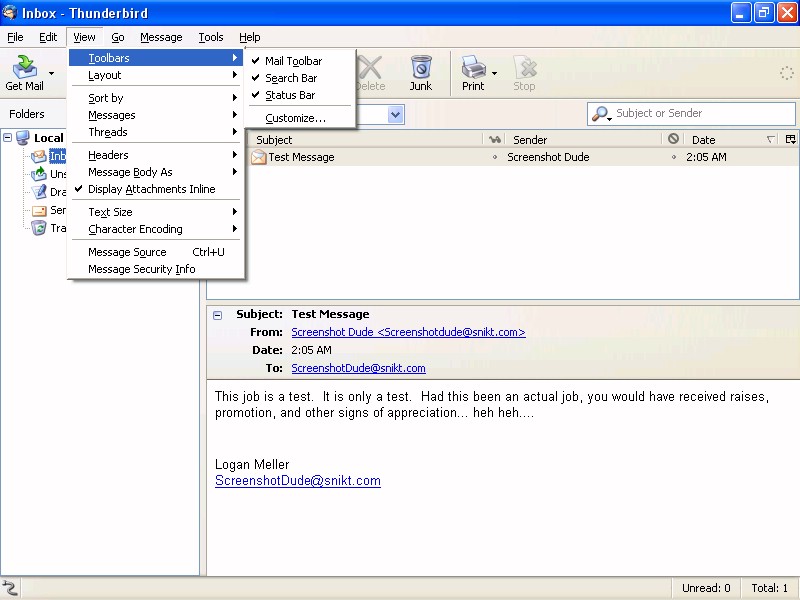Click the Local Folders computer icon

22,138
